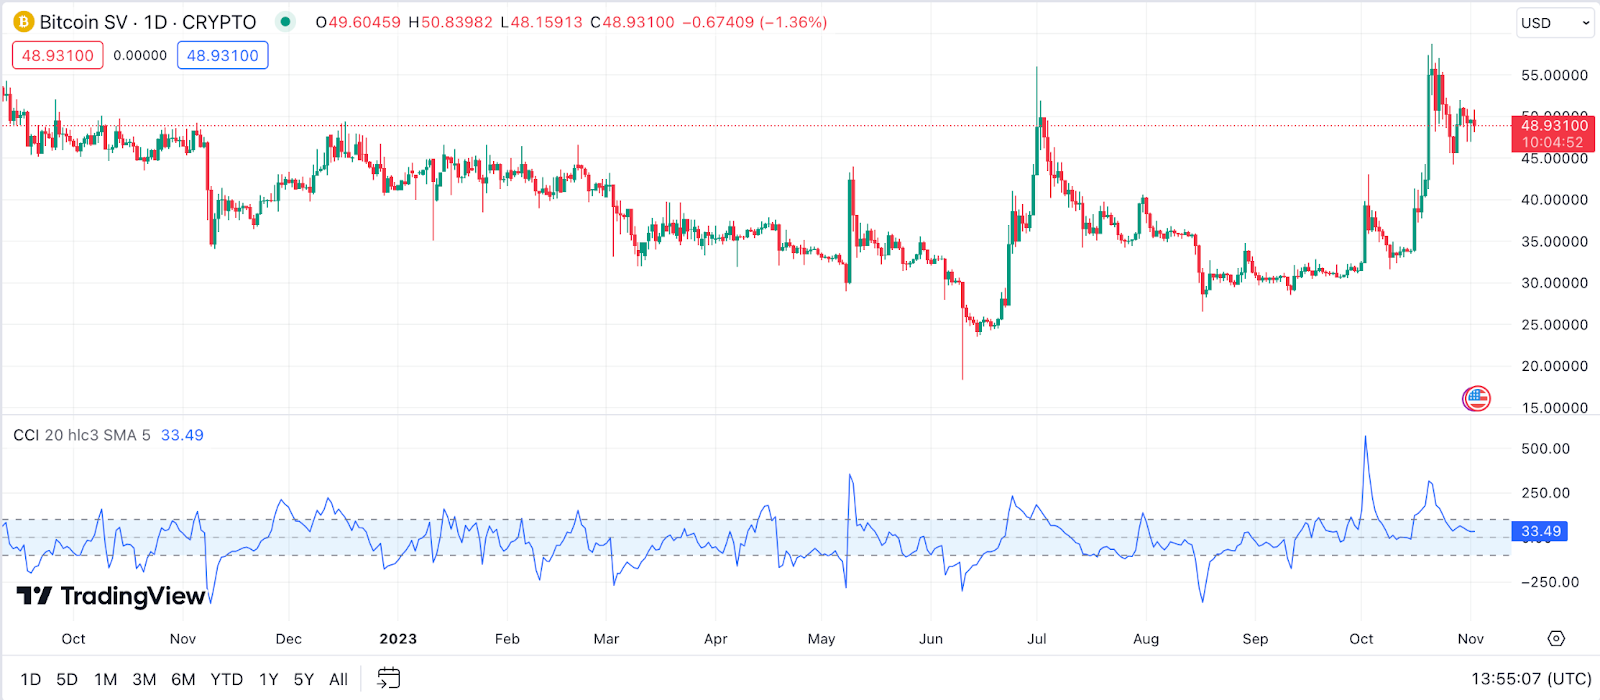This screenshot has width=1600, height=700.
Task: Open the USD currency dropdown
Action: [x=1555, y=23]
